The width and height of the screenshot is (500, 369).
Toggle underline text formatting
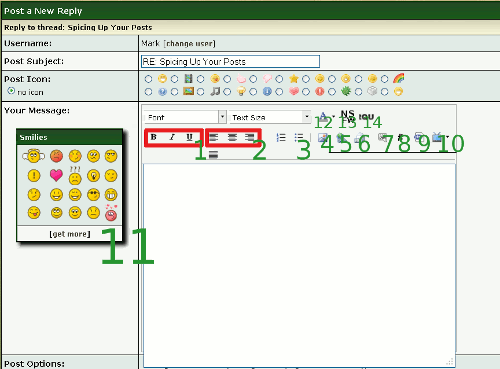pos(189,137)
